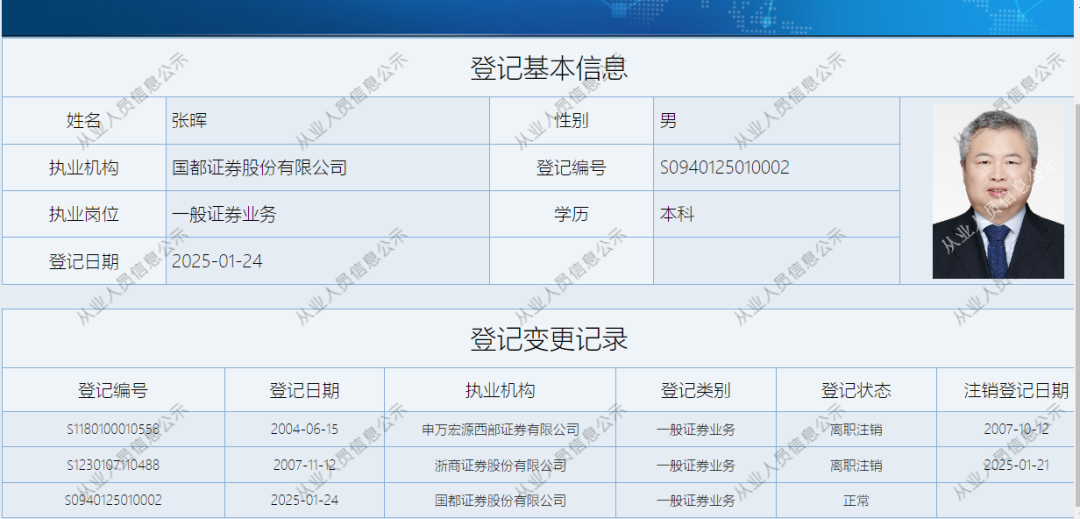Click the 登记基本信息 section heading
This screenshot has height=519, width=1080.
(549, 68)
